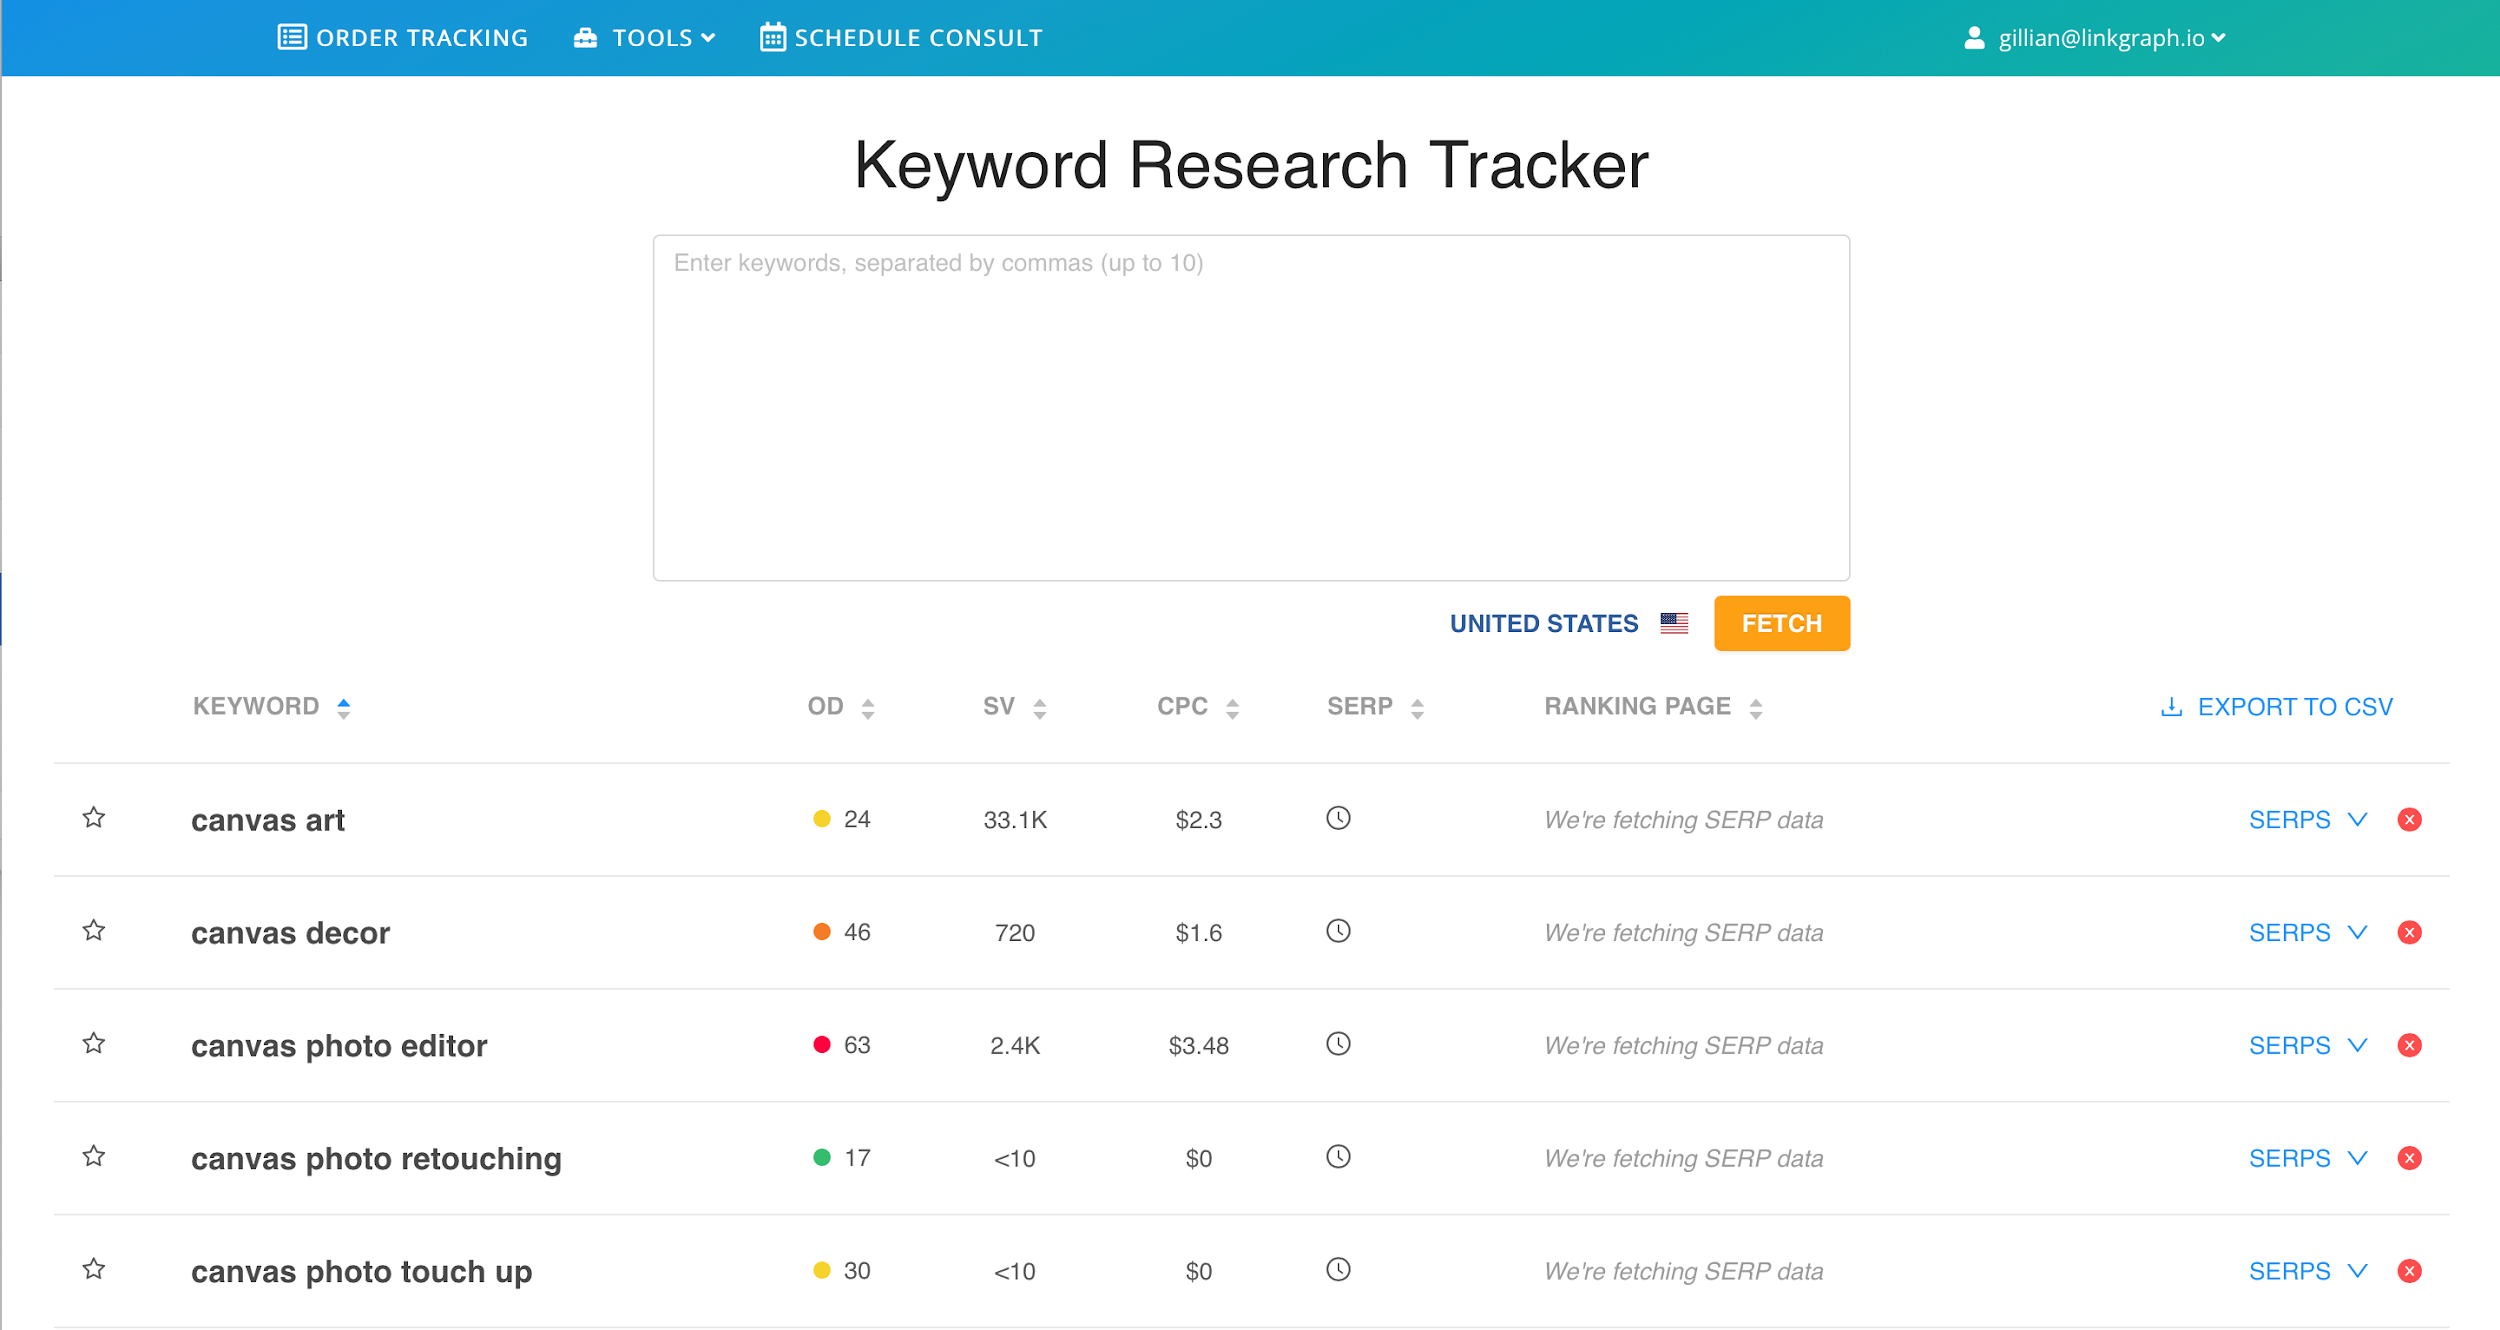Sort table by SERP column

click(x=1375, y=707)
